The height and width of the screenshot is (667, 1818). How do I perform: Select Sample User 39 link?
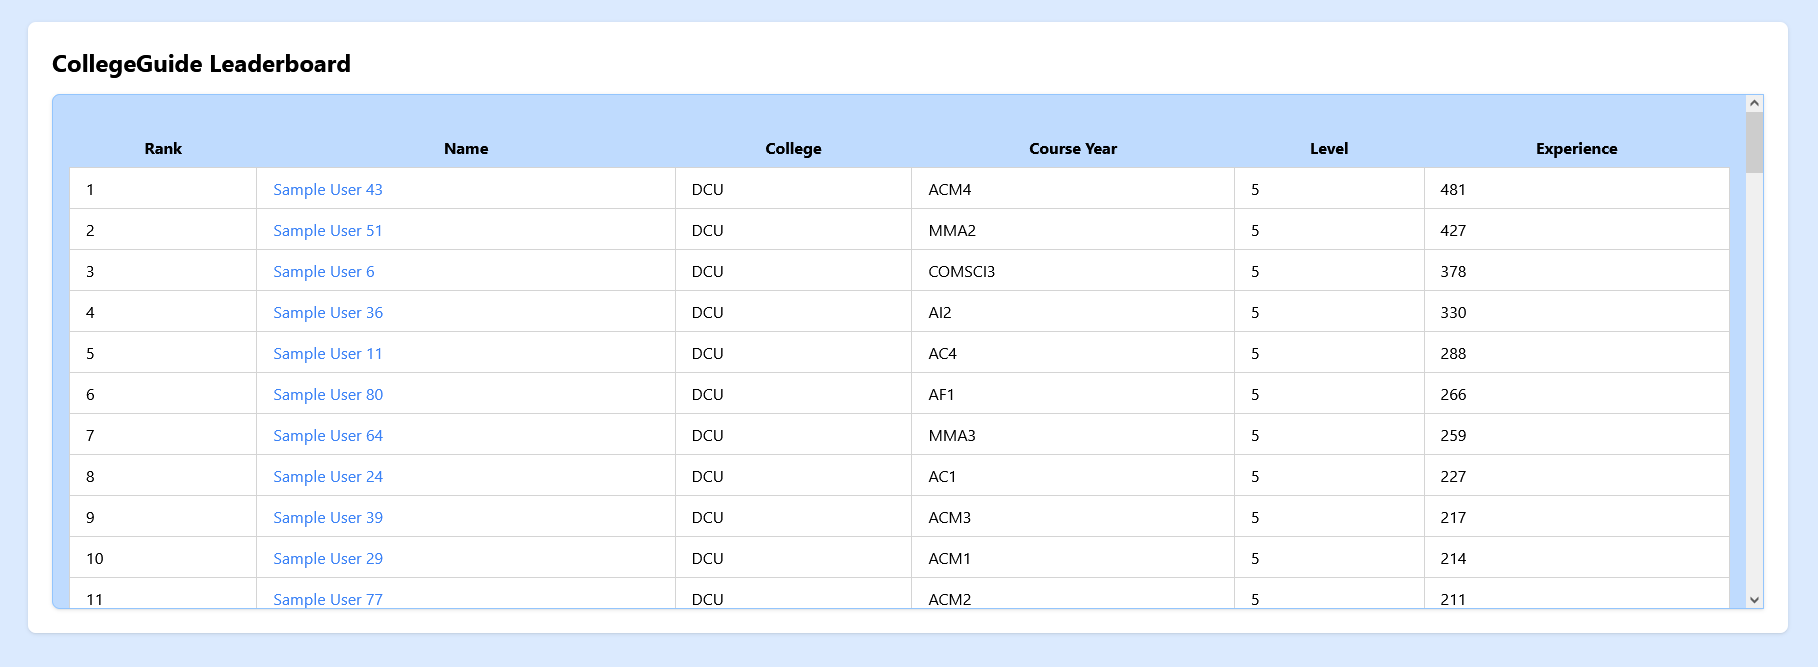coord(328,517)
